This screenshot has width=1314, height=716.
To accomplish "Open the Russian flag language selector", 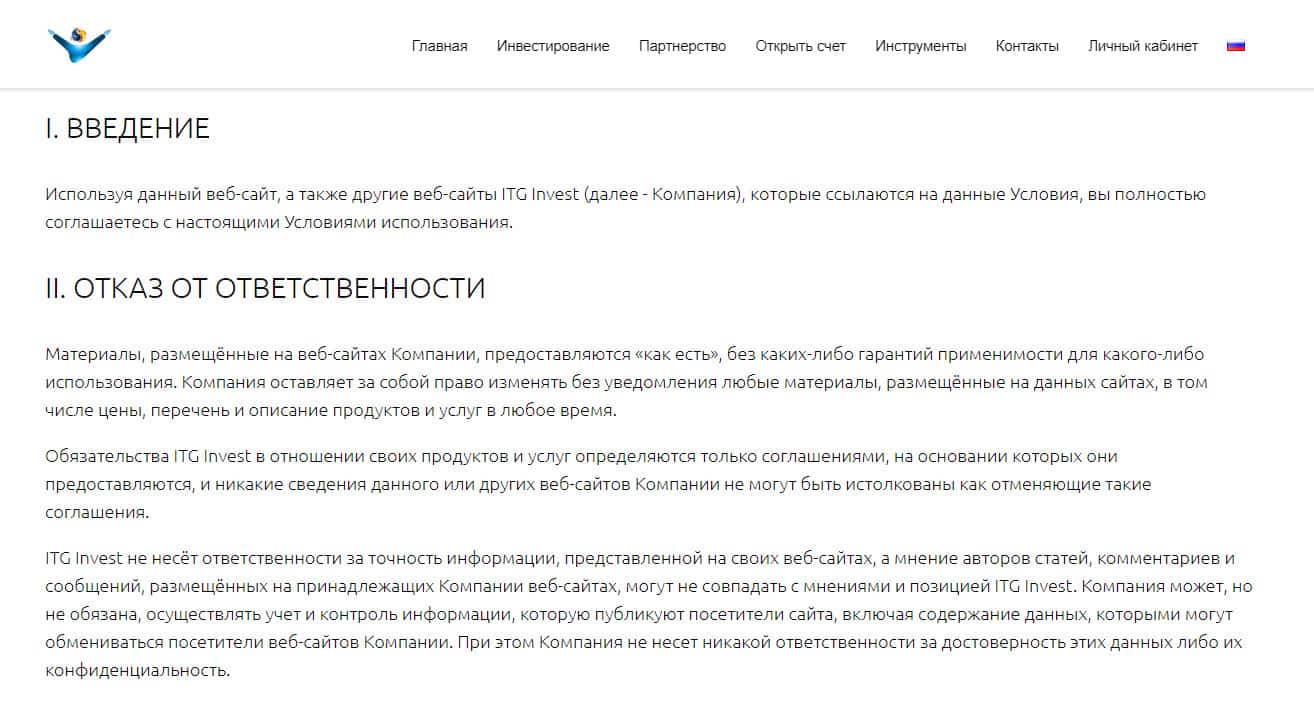I will tap(1236, 46).
